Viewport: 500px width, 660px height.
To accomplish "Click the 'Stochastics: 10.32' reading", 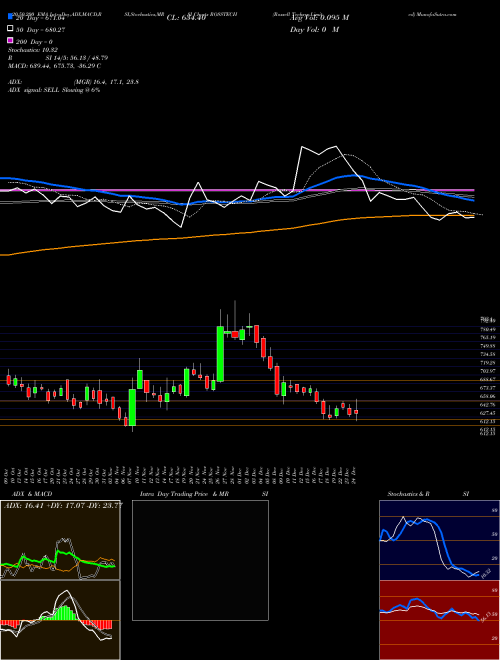I will click(32, 50).
